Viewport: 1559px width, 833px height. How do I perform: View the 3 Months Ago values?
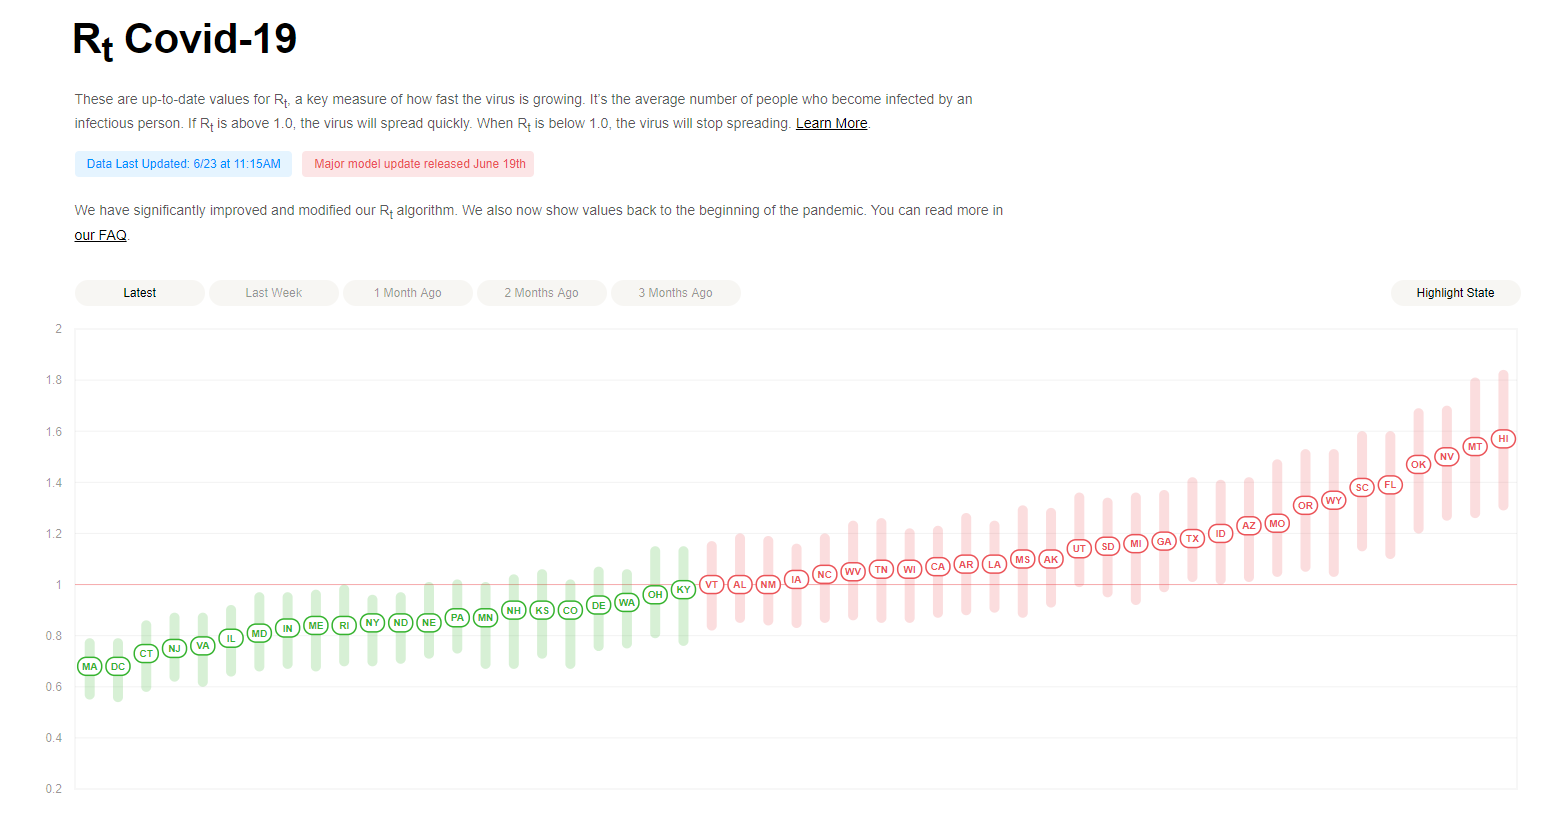click(x=675, y=293)
